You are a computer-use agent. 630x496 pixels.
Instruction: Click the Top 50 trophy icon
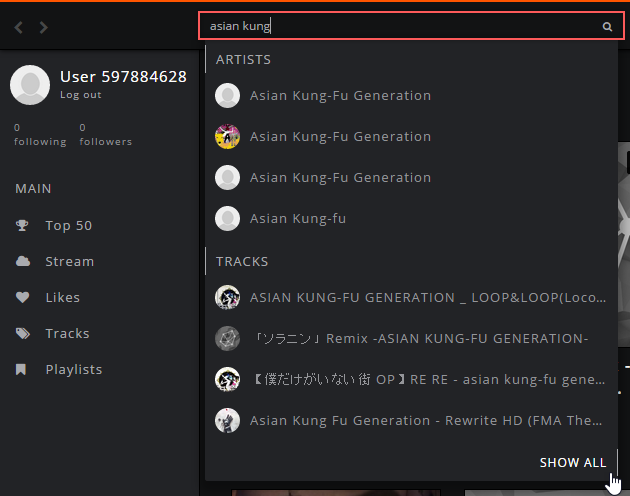22,226
